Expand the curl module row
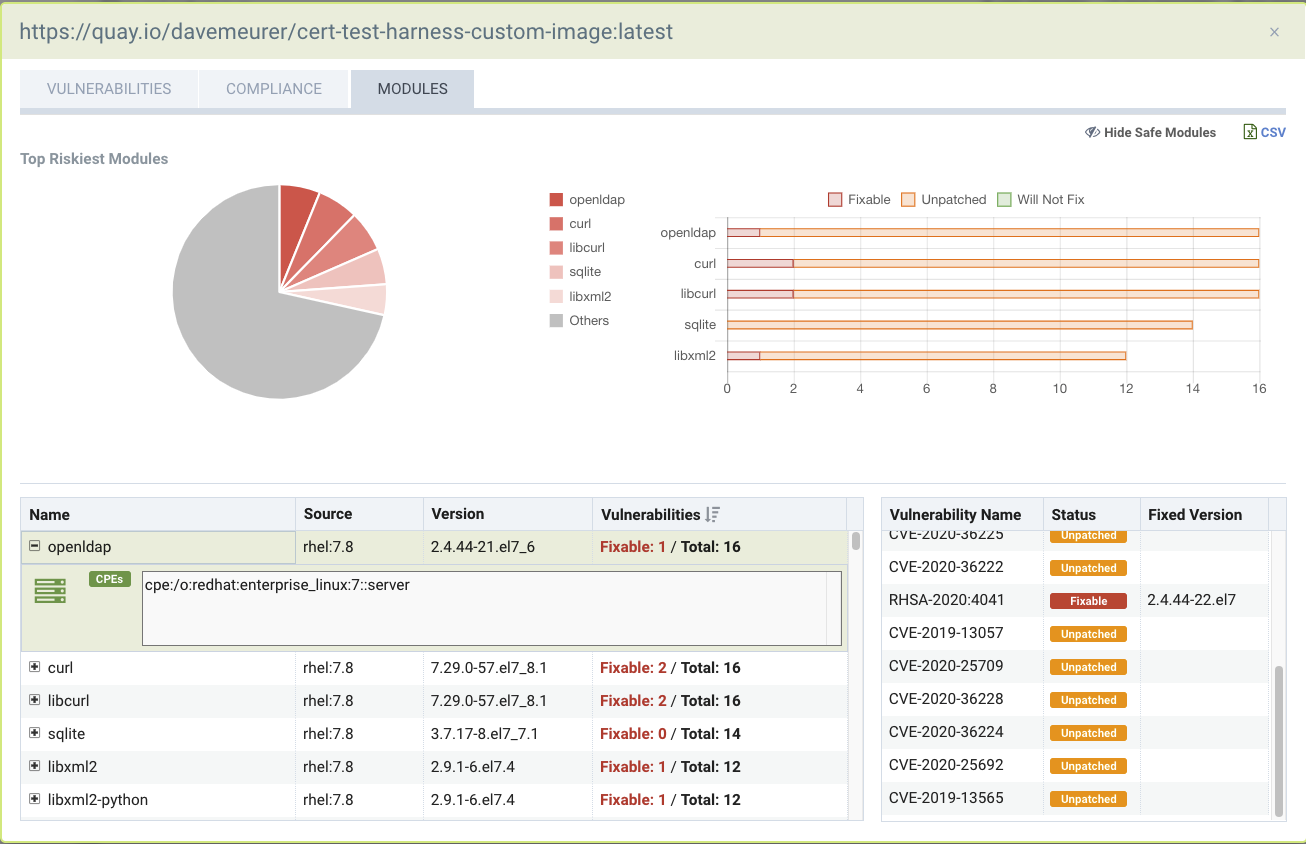Viewport: 1306px width, 844px height. (33, 667)
